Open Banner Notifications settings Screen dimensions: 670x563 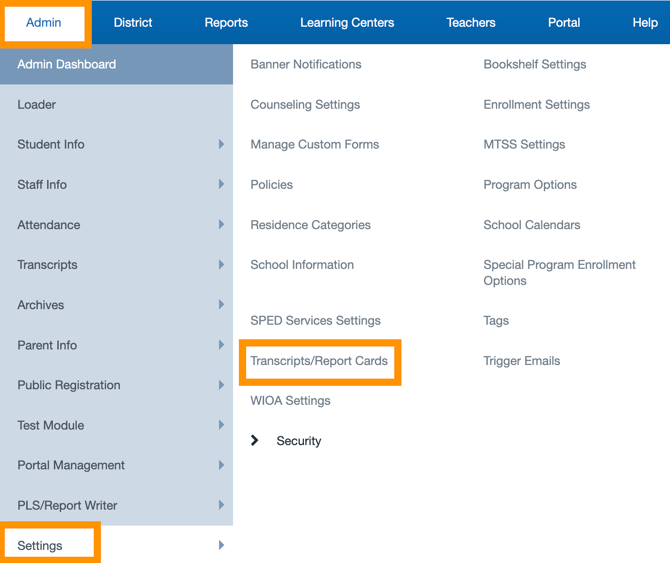coord(306,64)
